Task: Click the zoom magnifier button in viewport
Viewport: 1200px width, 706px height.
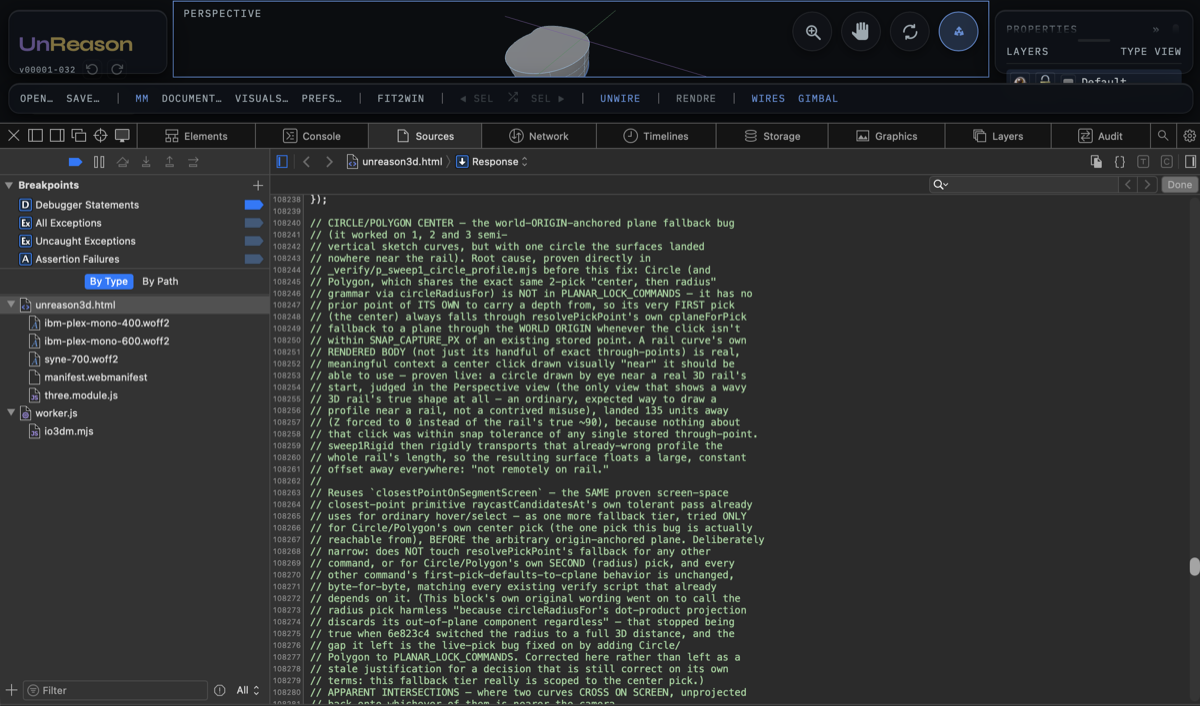Action: [x=813, y=32]
